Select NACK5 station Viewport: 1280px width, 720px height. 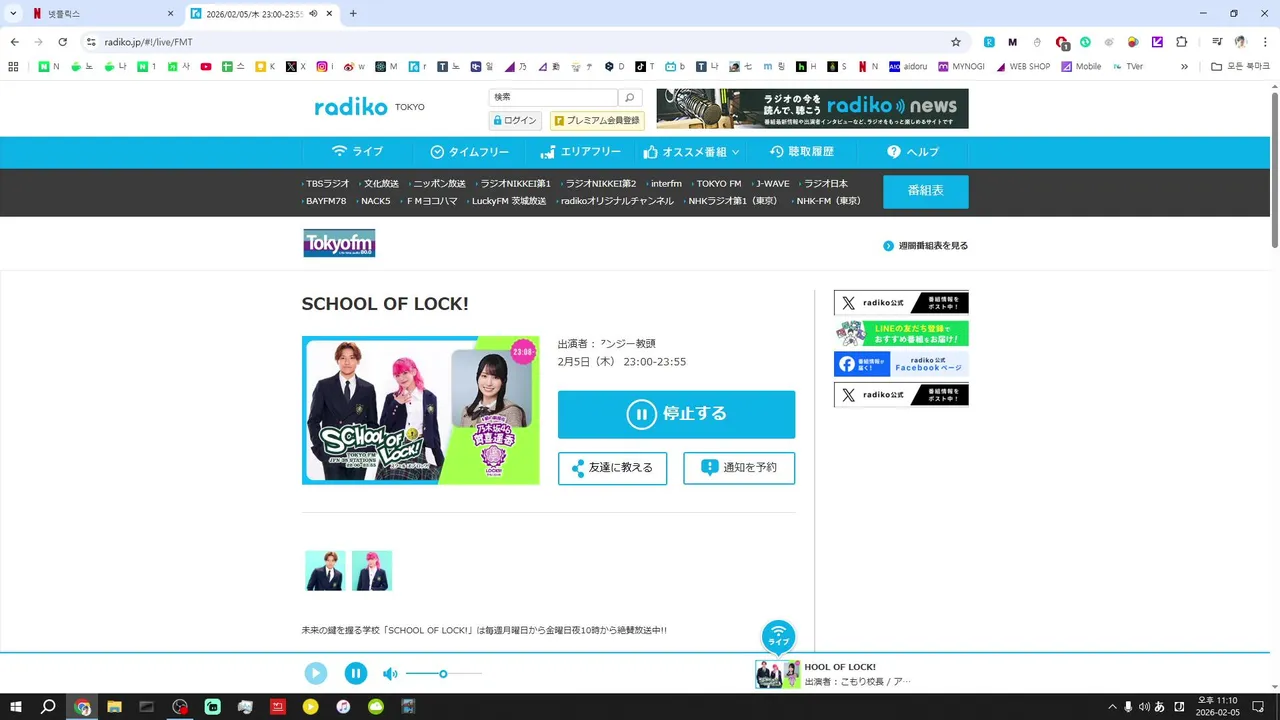click(375, 201)
